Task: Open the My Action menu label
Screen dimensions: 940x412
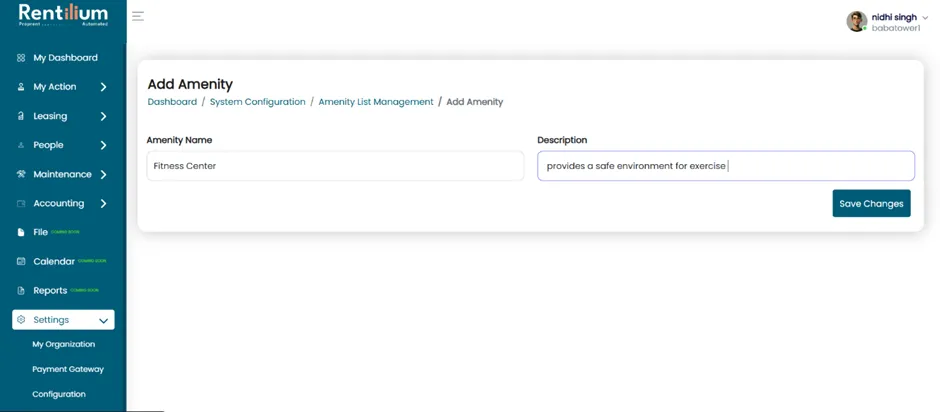Action: pyautogui.click(x=55, y=87)
